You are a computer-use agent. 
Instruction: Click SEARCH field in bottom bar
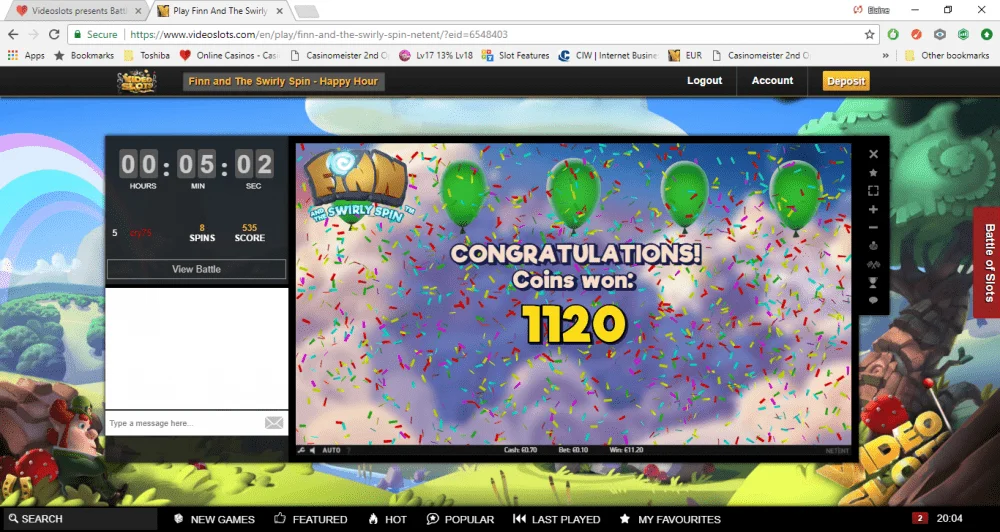coord(80,519)
